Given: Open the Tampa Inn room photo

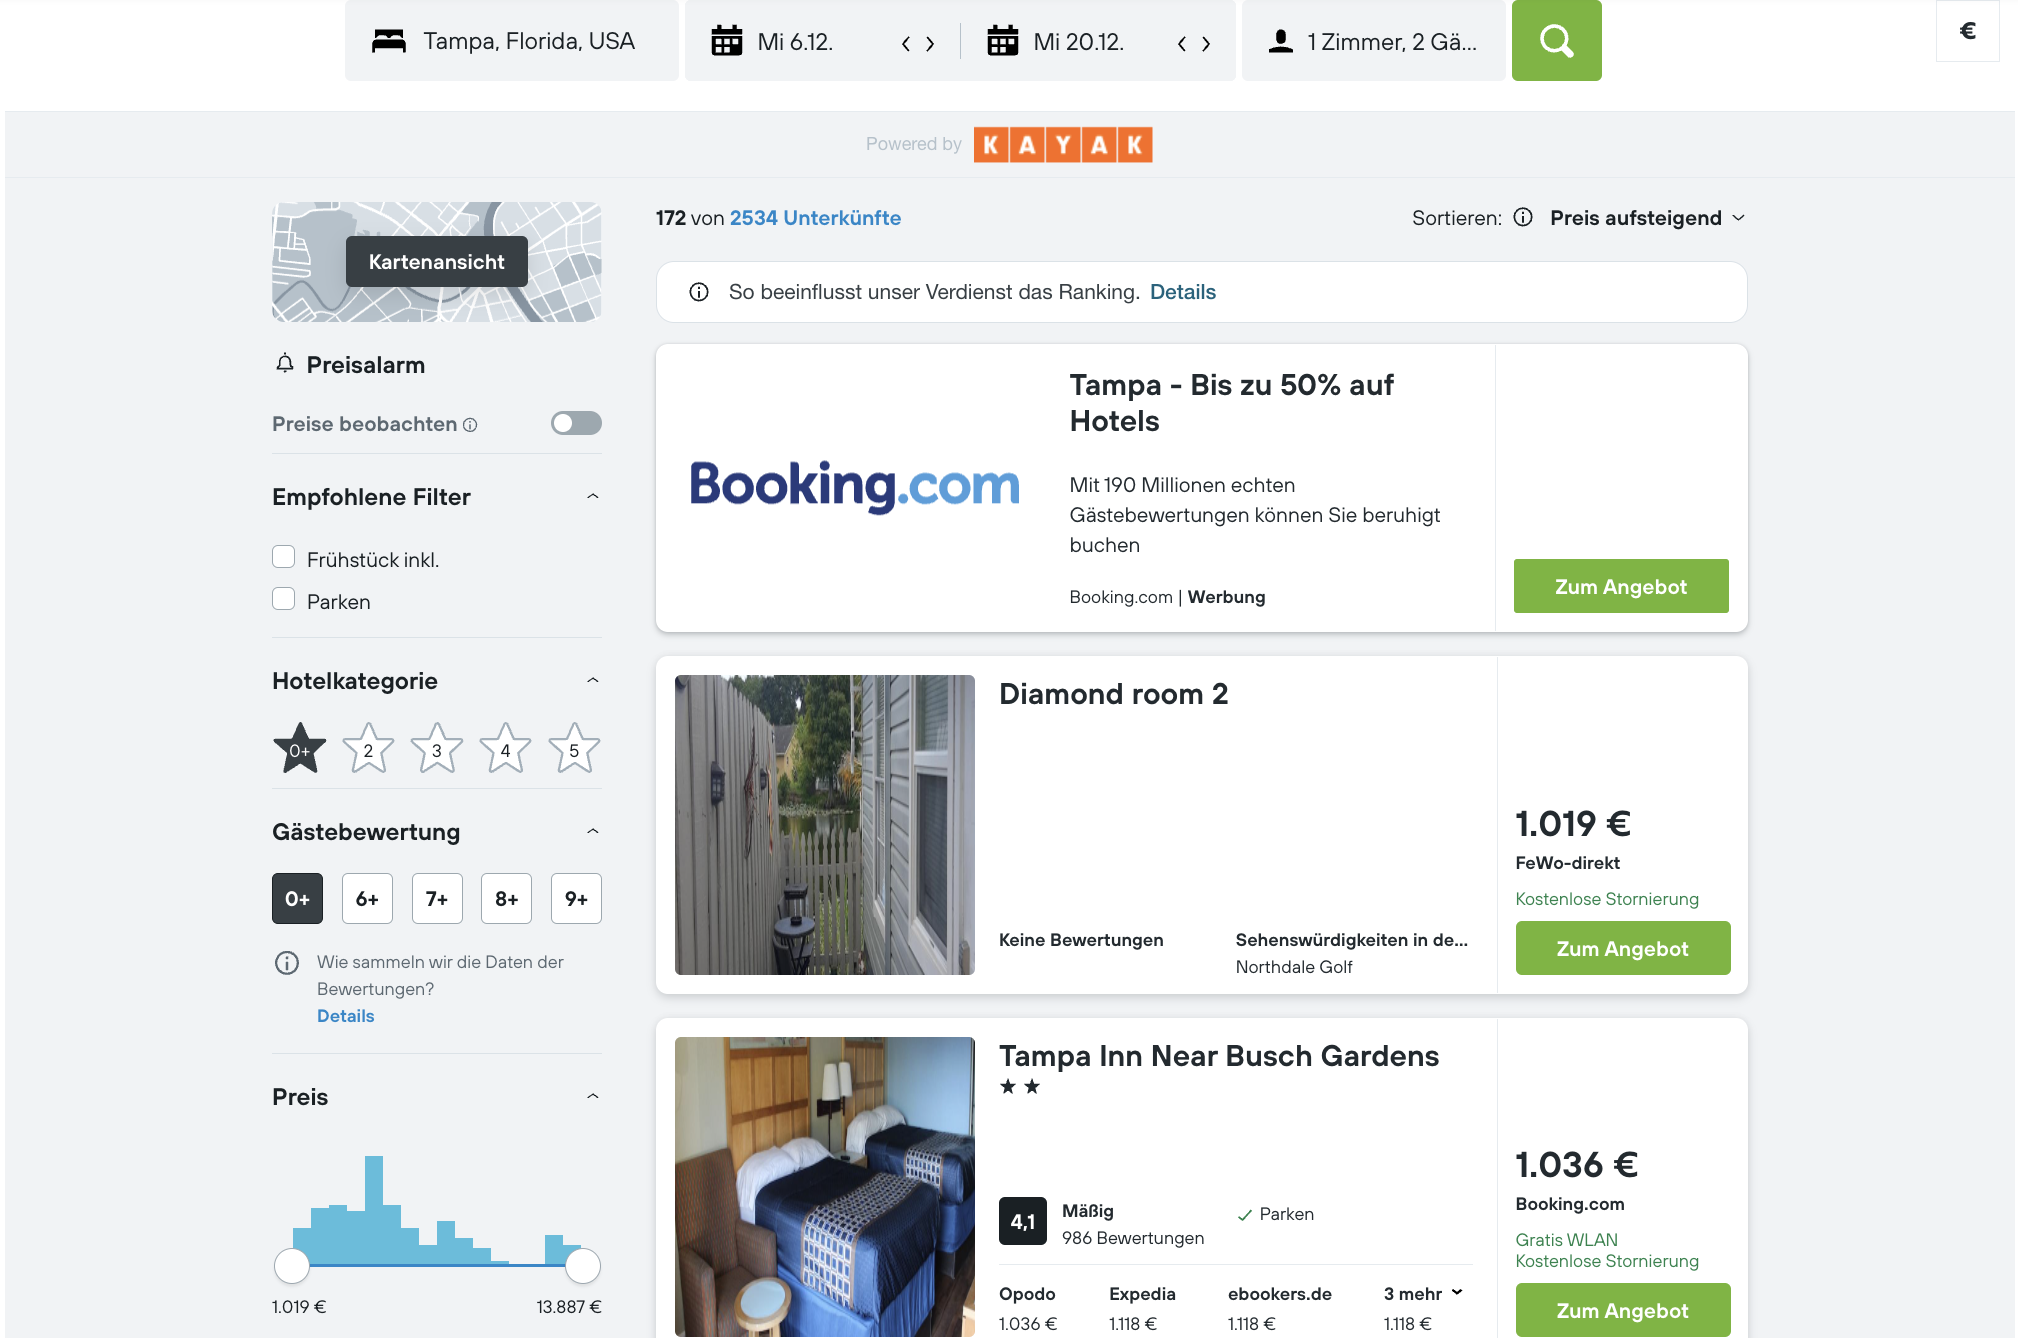Looking at the screenshot, I should 825,1187.
